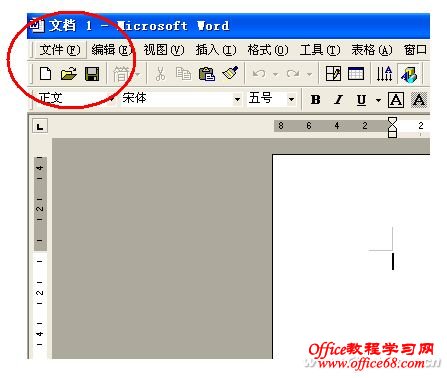Image resolution: width=447 pixels, height=378 pixels.
Task: Click the Change Text Direction icon
Action: [384, 73]
